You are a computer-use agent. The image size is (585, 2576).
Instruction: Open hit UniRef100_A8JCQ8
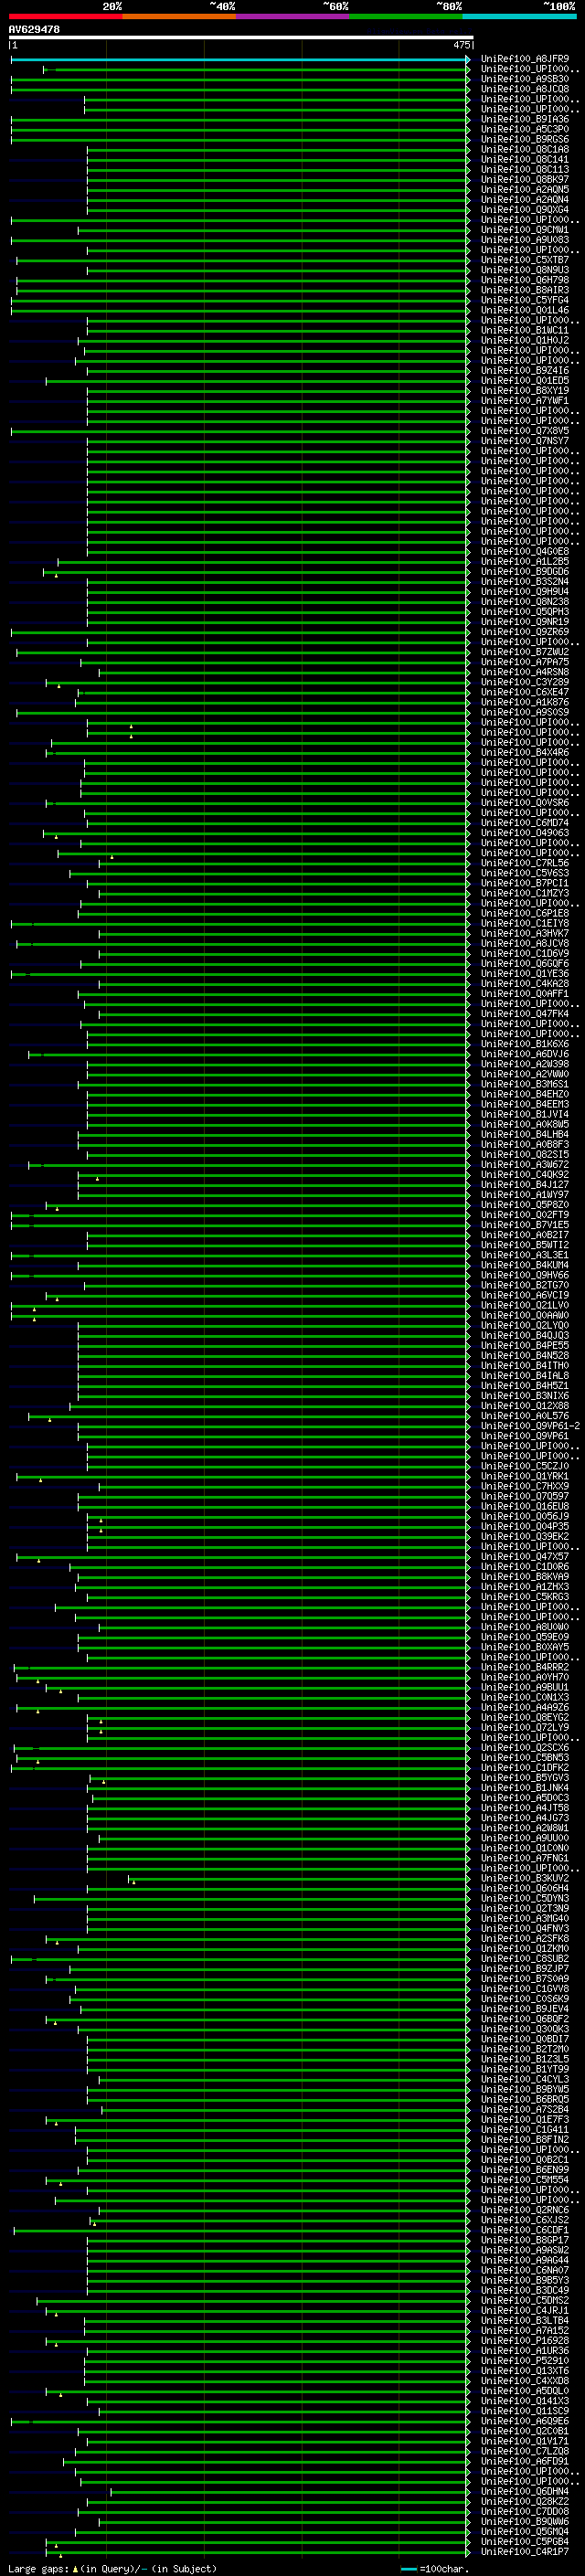click(x=524, y=89)
